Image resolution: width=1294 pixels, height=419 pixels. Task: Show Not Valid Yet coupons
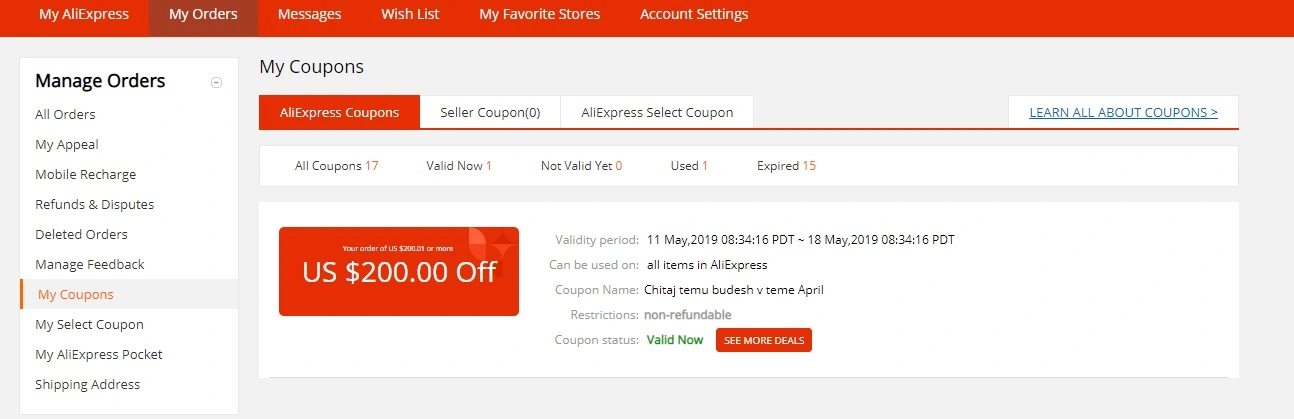[x=581, y=166]
